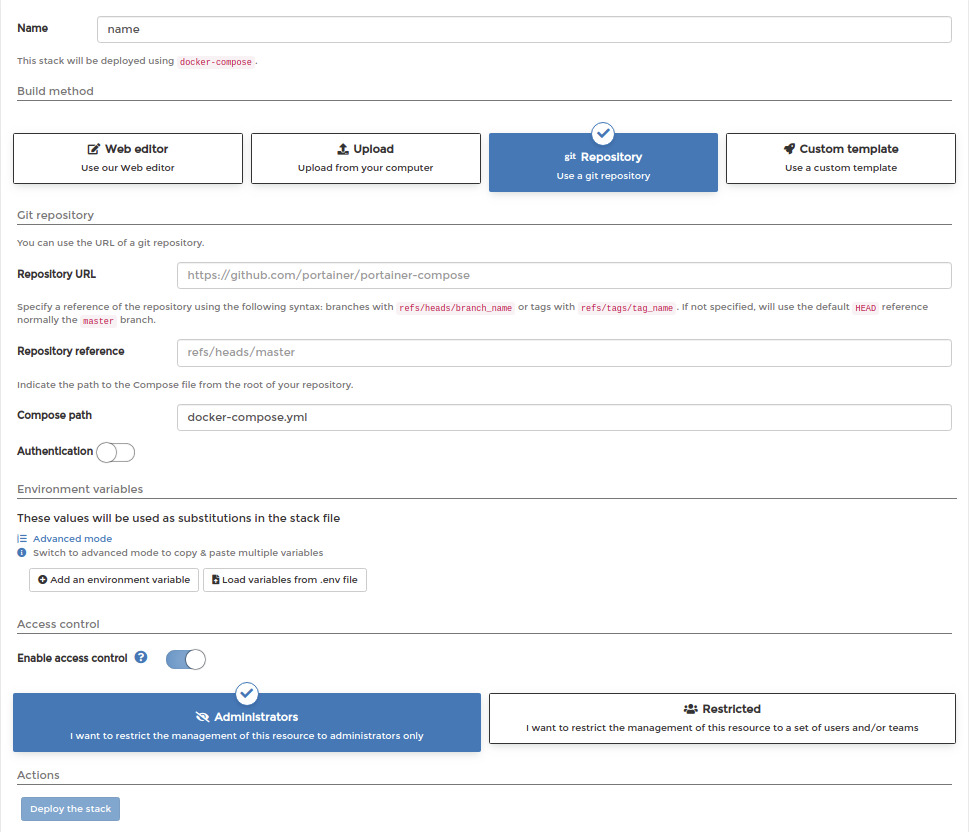This screenshot has width=969, height=832.
Task: Click 'Switch to advanced mode to copy & paste' hint
Action: (x=178, y=553)
